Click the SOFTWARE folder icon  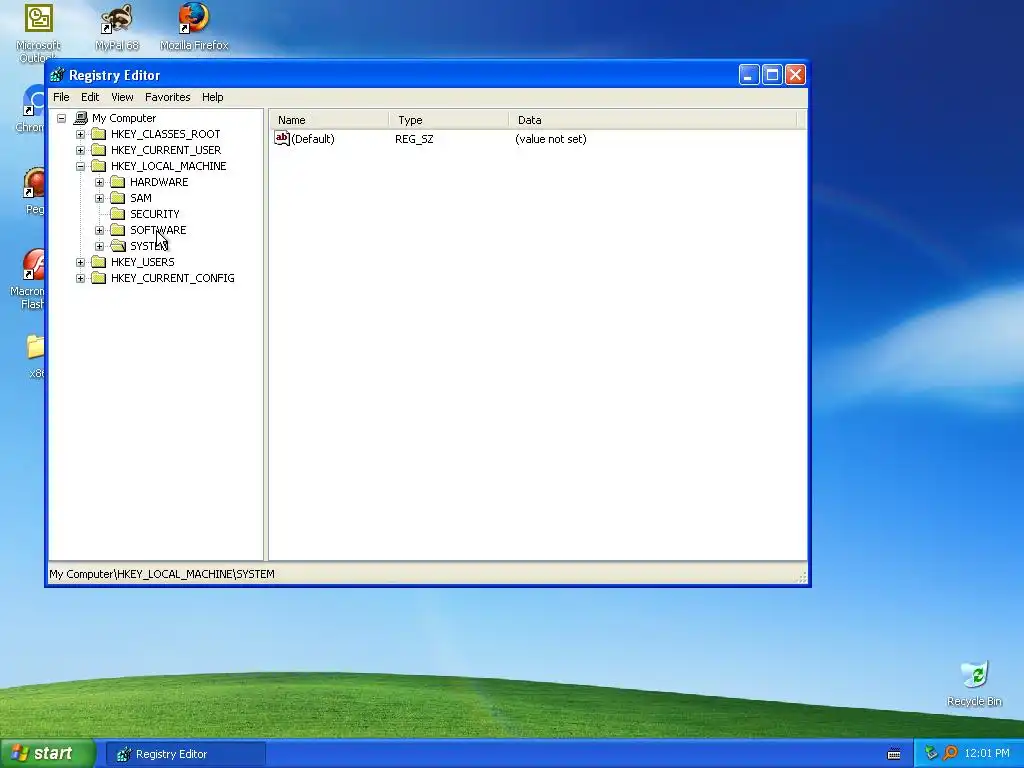coord(118,230)
